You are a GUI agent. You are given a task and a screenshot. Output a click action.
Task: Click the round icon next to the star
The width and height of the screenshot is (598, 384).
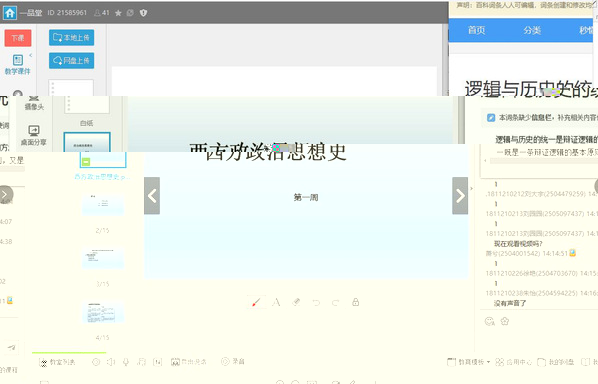pyautogui.click(x=130, y=13)
